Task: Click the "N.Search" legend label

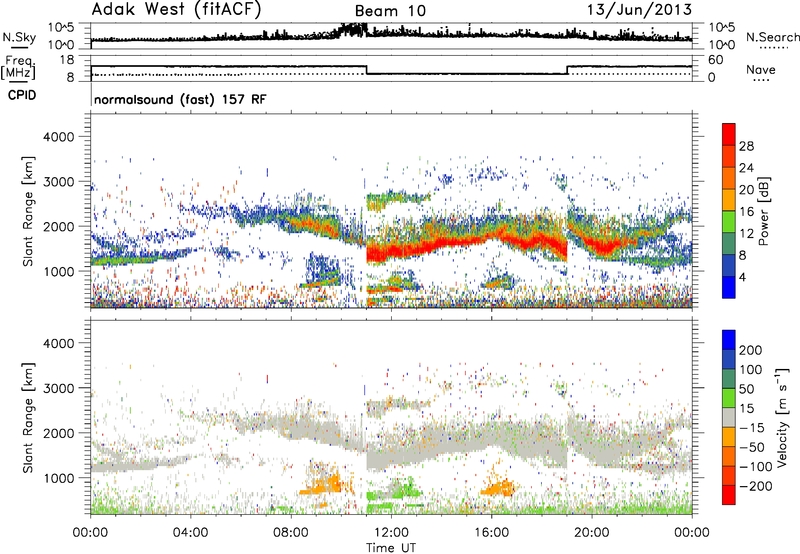Action: [772, 37]
